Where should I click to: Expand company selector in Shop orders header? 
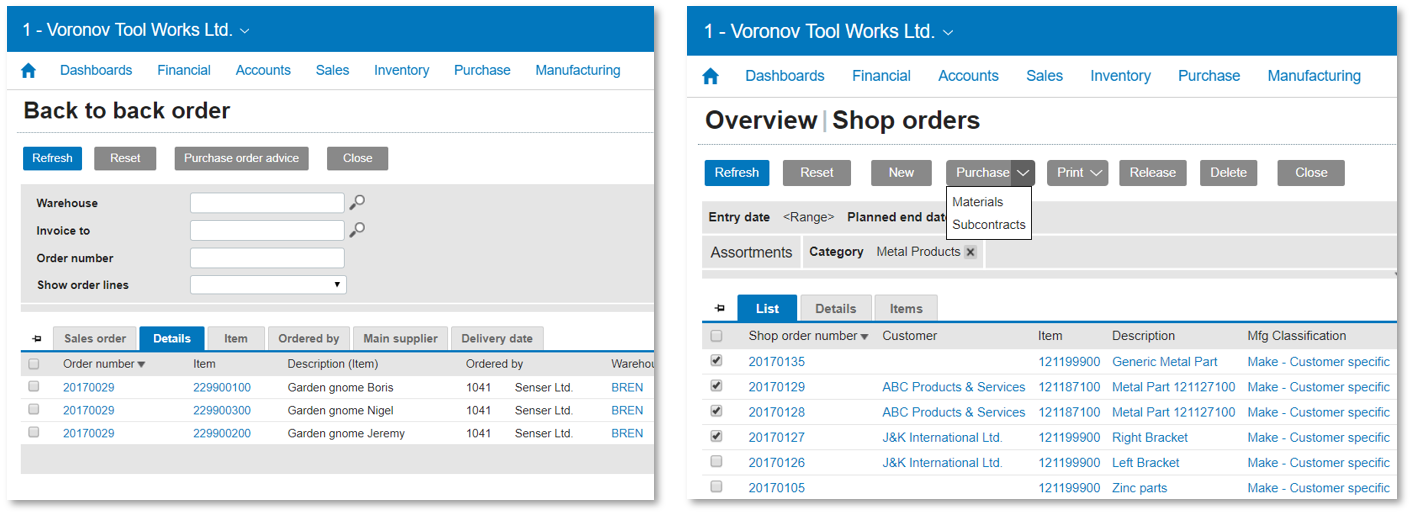[948, 33]
